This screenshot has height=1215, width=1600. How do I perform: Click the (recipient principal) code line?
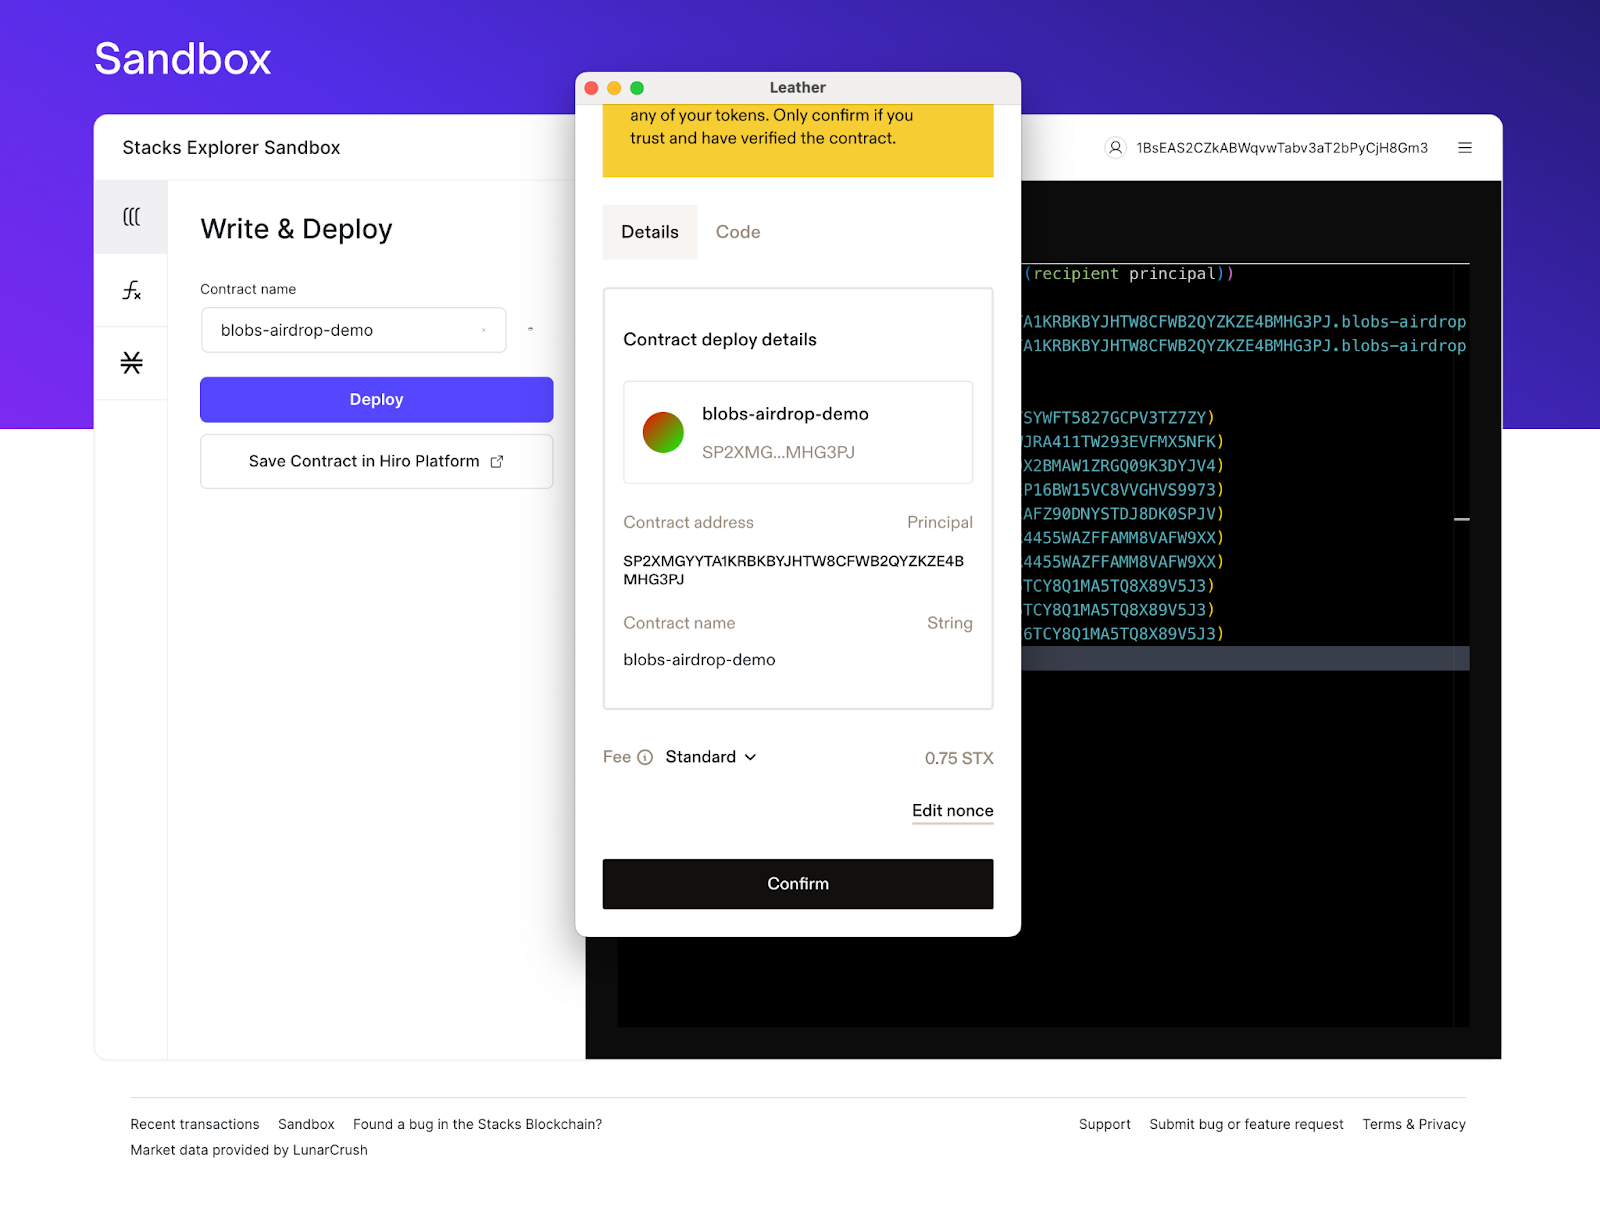pyautogui.click(x=1128, y=274)
